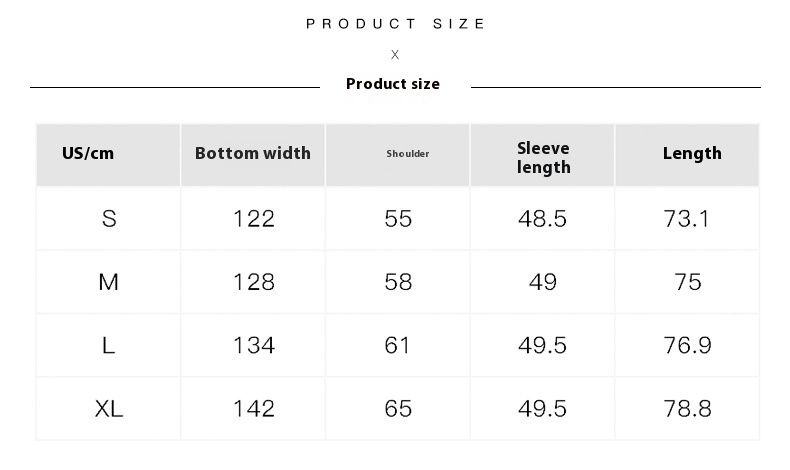
Task: Select the 142 bottom width for XL
Action: point(254,408)
